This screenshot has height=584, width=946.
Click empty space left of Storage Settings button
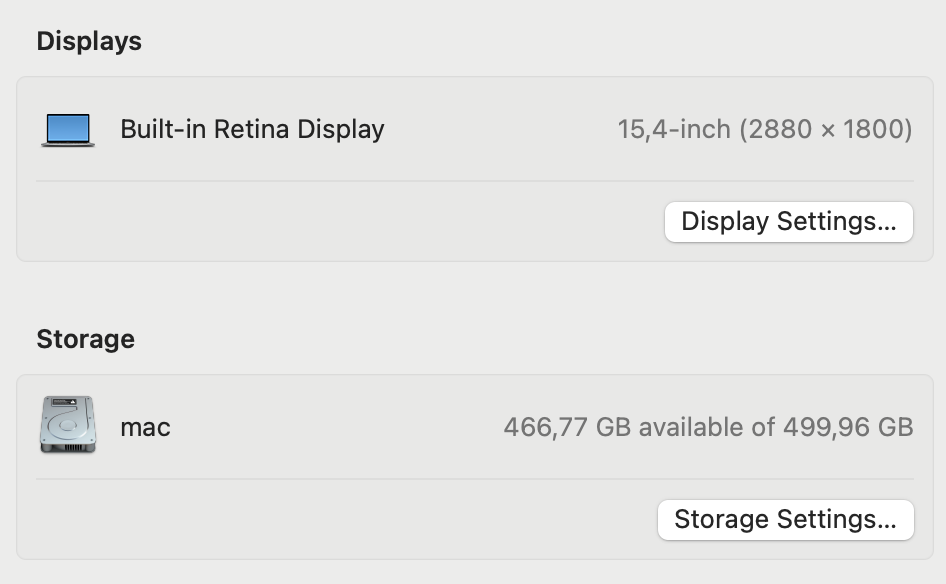350,520
